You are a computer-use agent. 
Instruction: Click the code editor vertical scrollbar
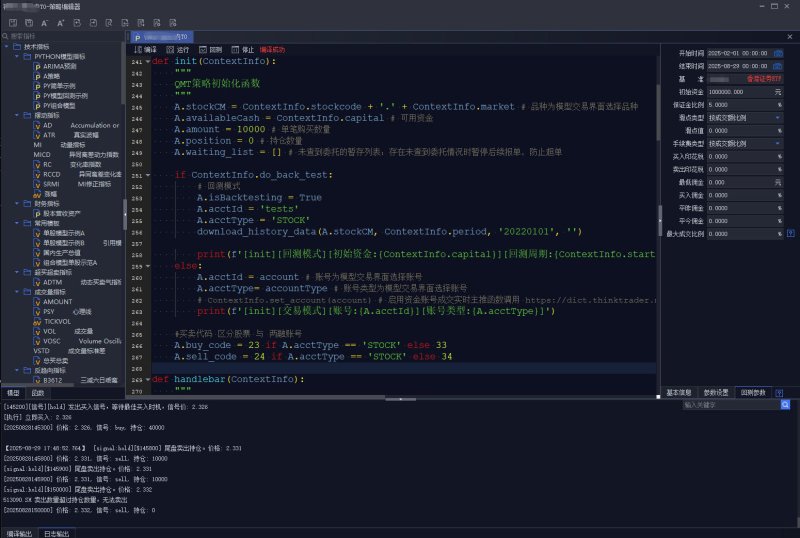(658, 112)
